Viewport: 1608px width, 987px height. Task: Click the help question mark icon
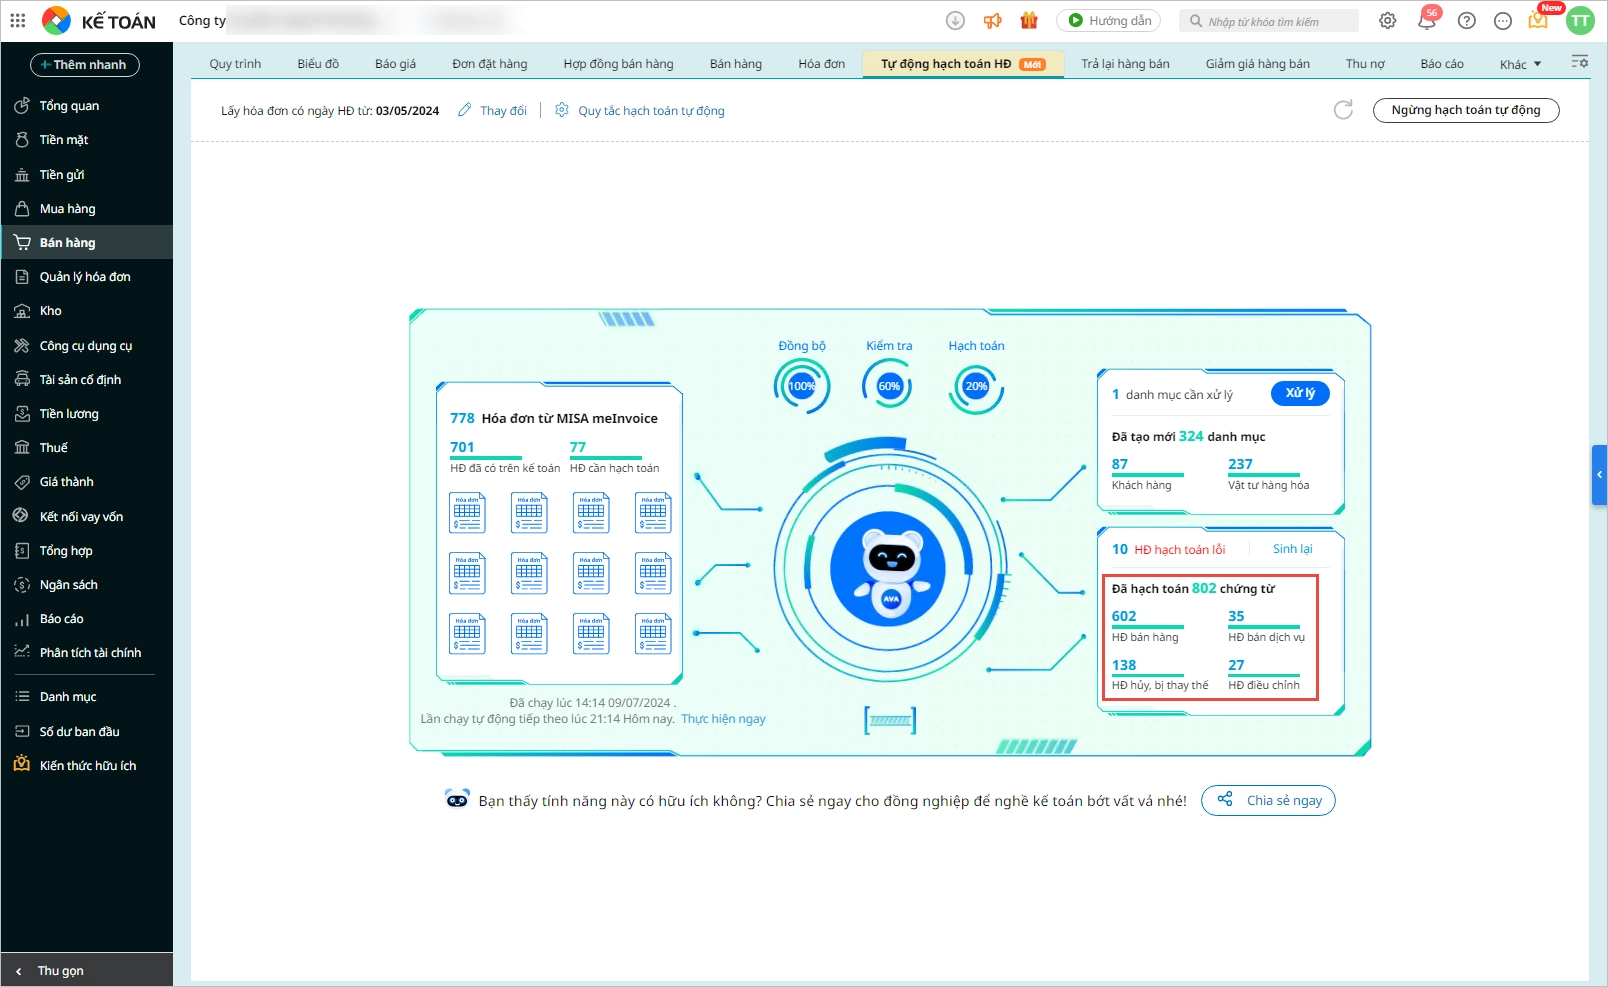[1466, 21]
